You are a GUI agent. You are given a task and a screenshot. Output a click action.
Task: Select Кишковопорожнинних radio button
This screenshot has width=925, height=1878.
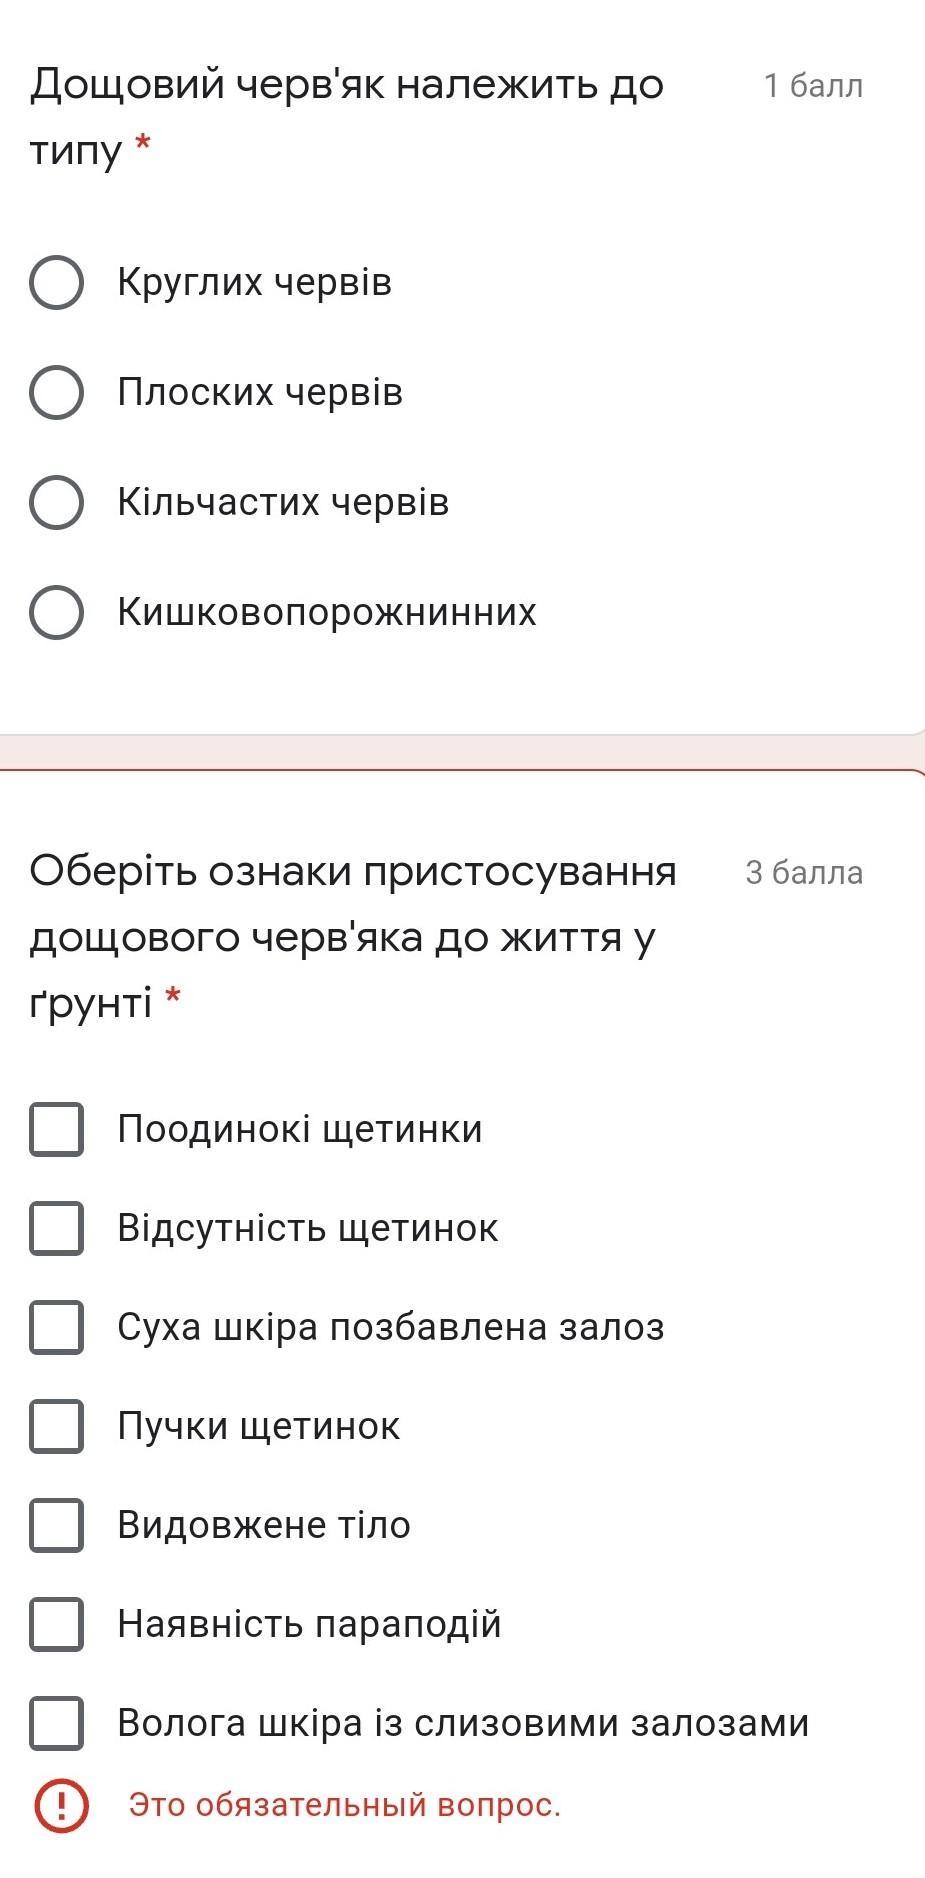pyautogui.click(x=56, y=612)
